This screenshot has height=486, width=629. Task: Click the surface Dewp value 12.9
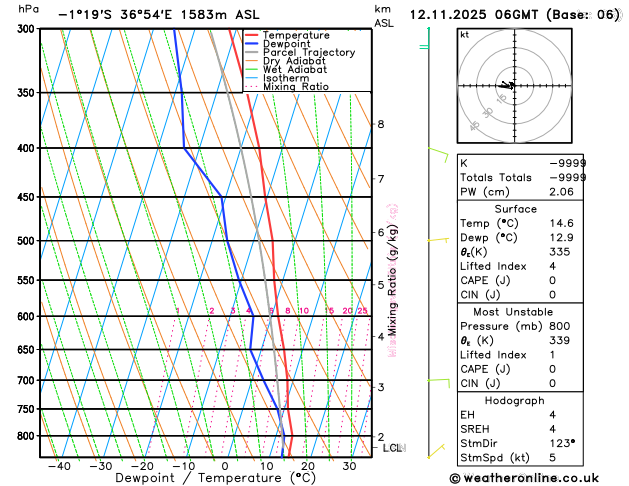(561, 238)
